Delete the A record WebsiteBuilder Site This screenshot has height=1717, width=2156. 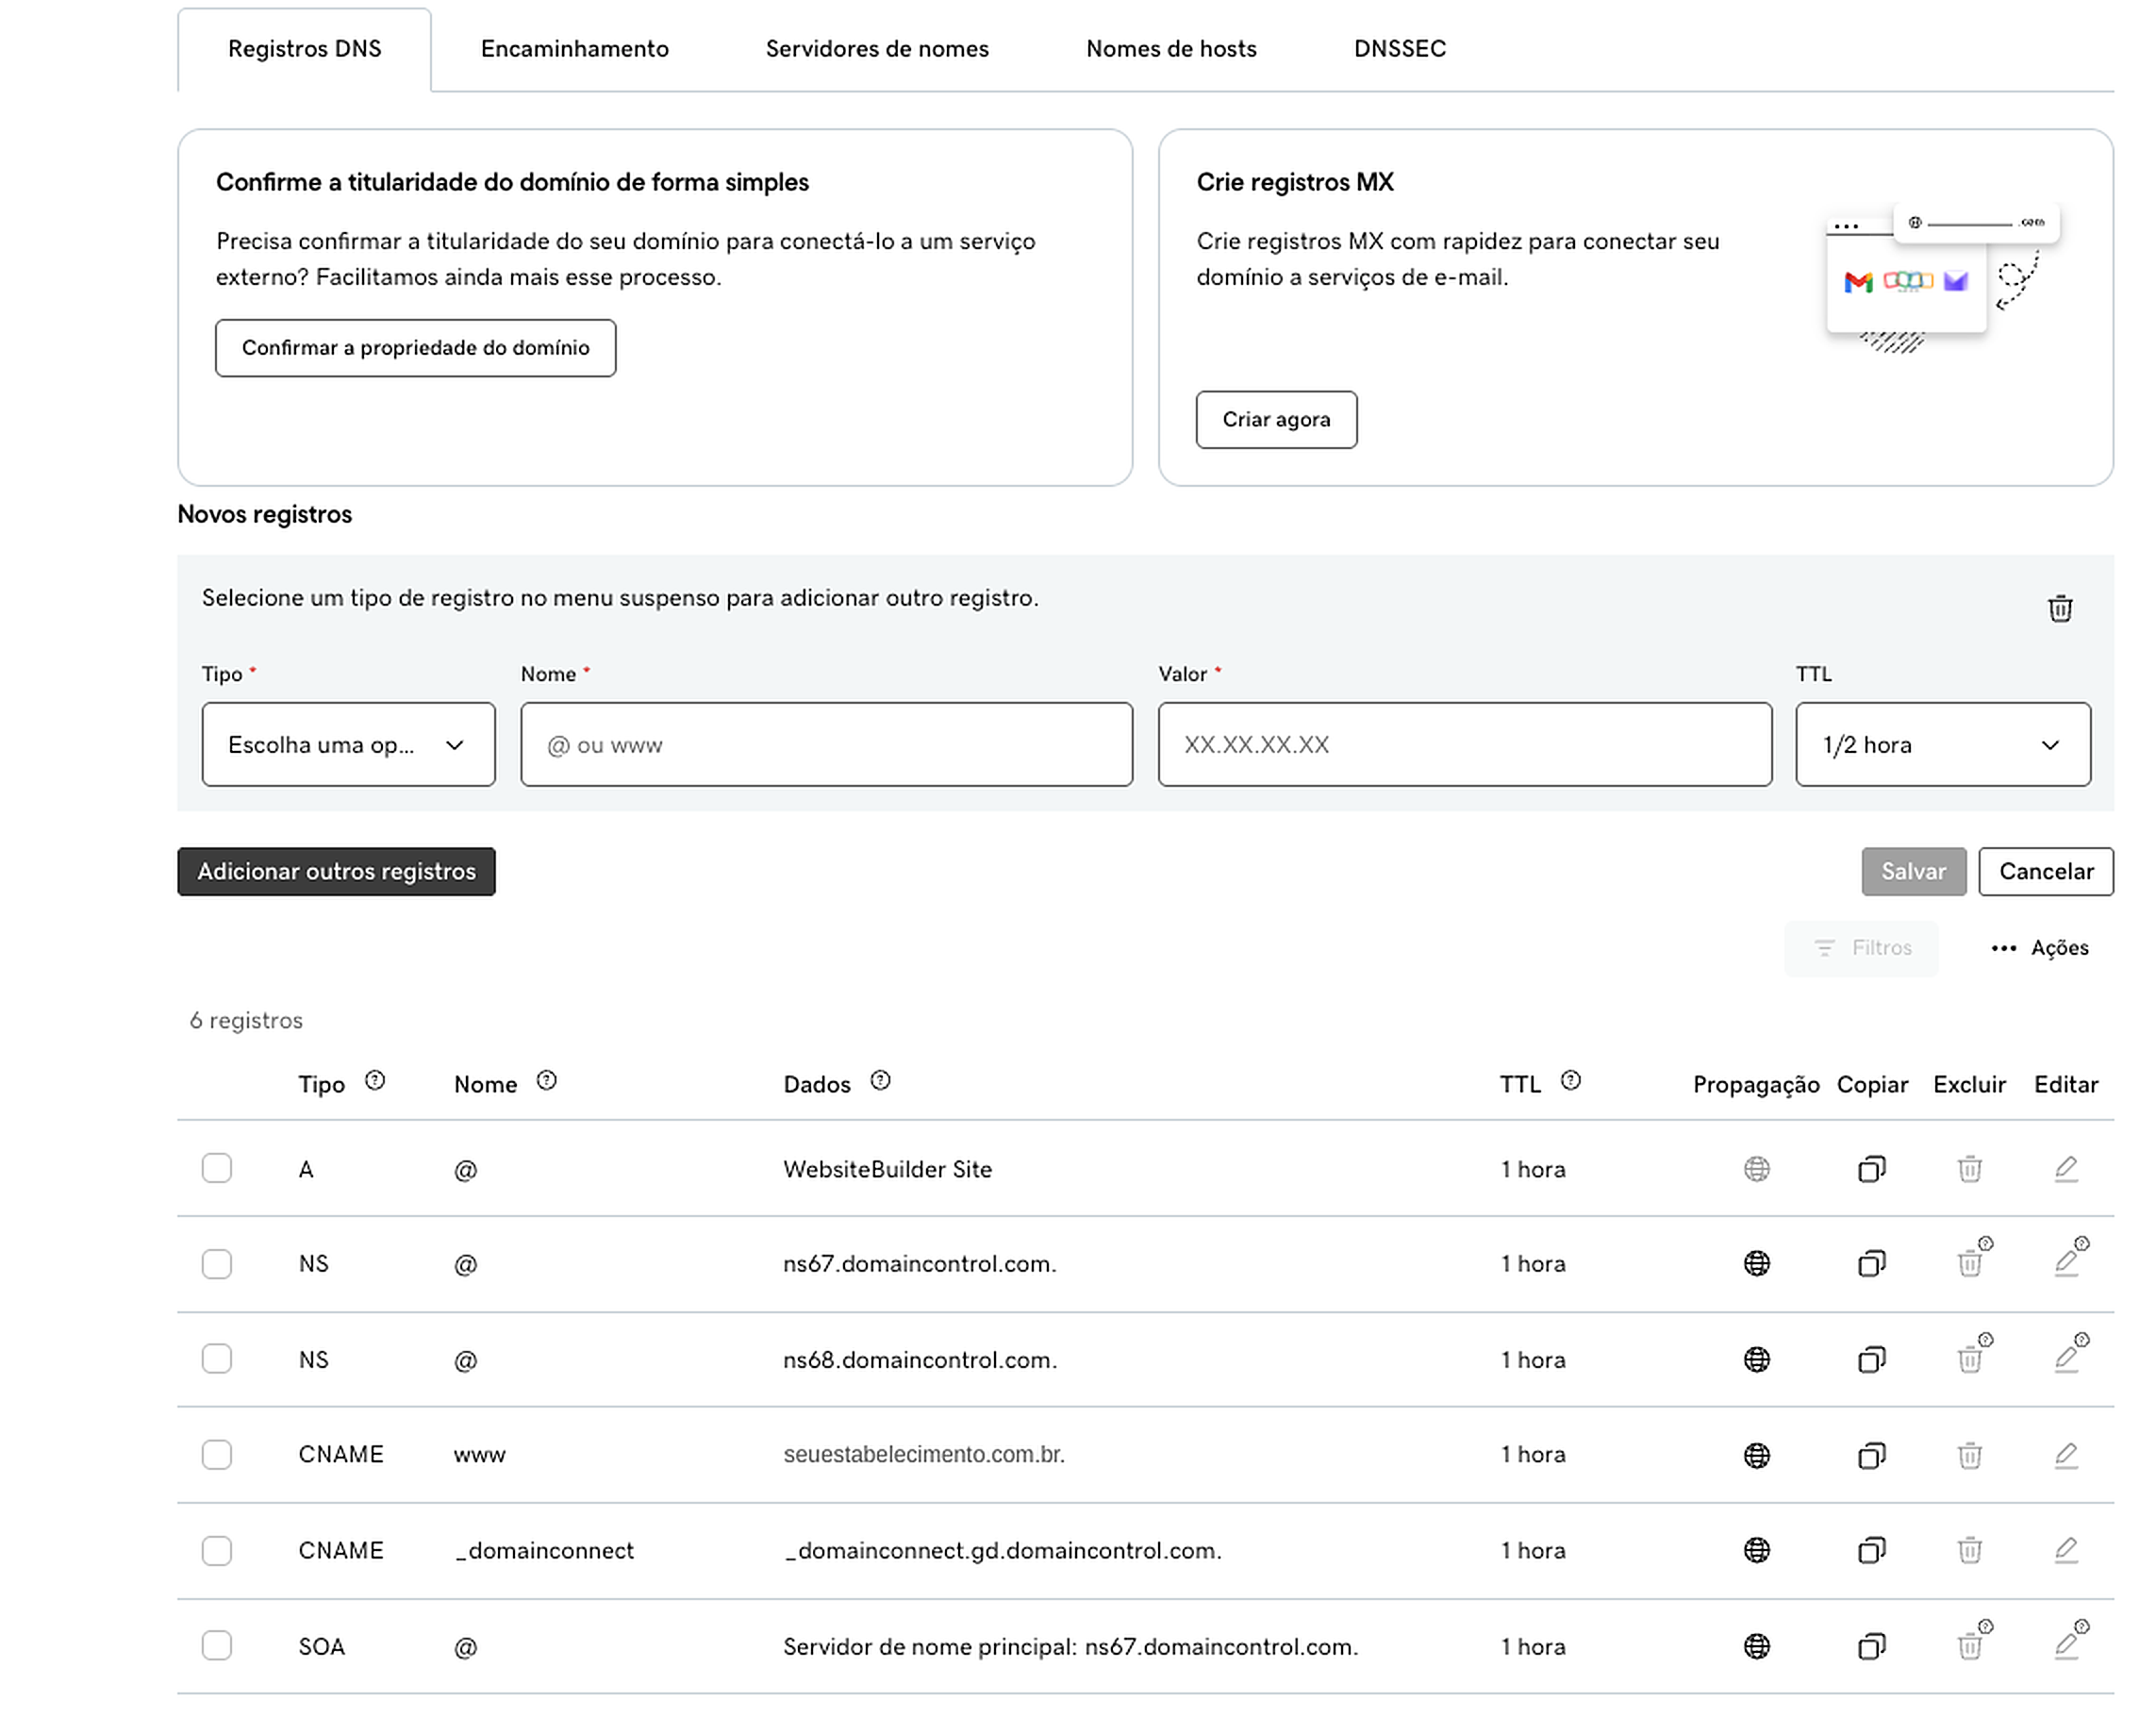(x=1969, y=1168)
